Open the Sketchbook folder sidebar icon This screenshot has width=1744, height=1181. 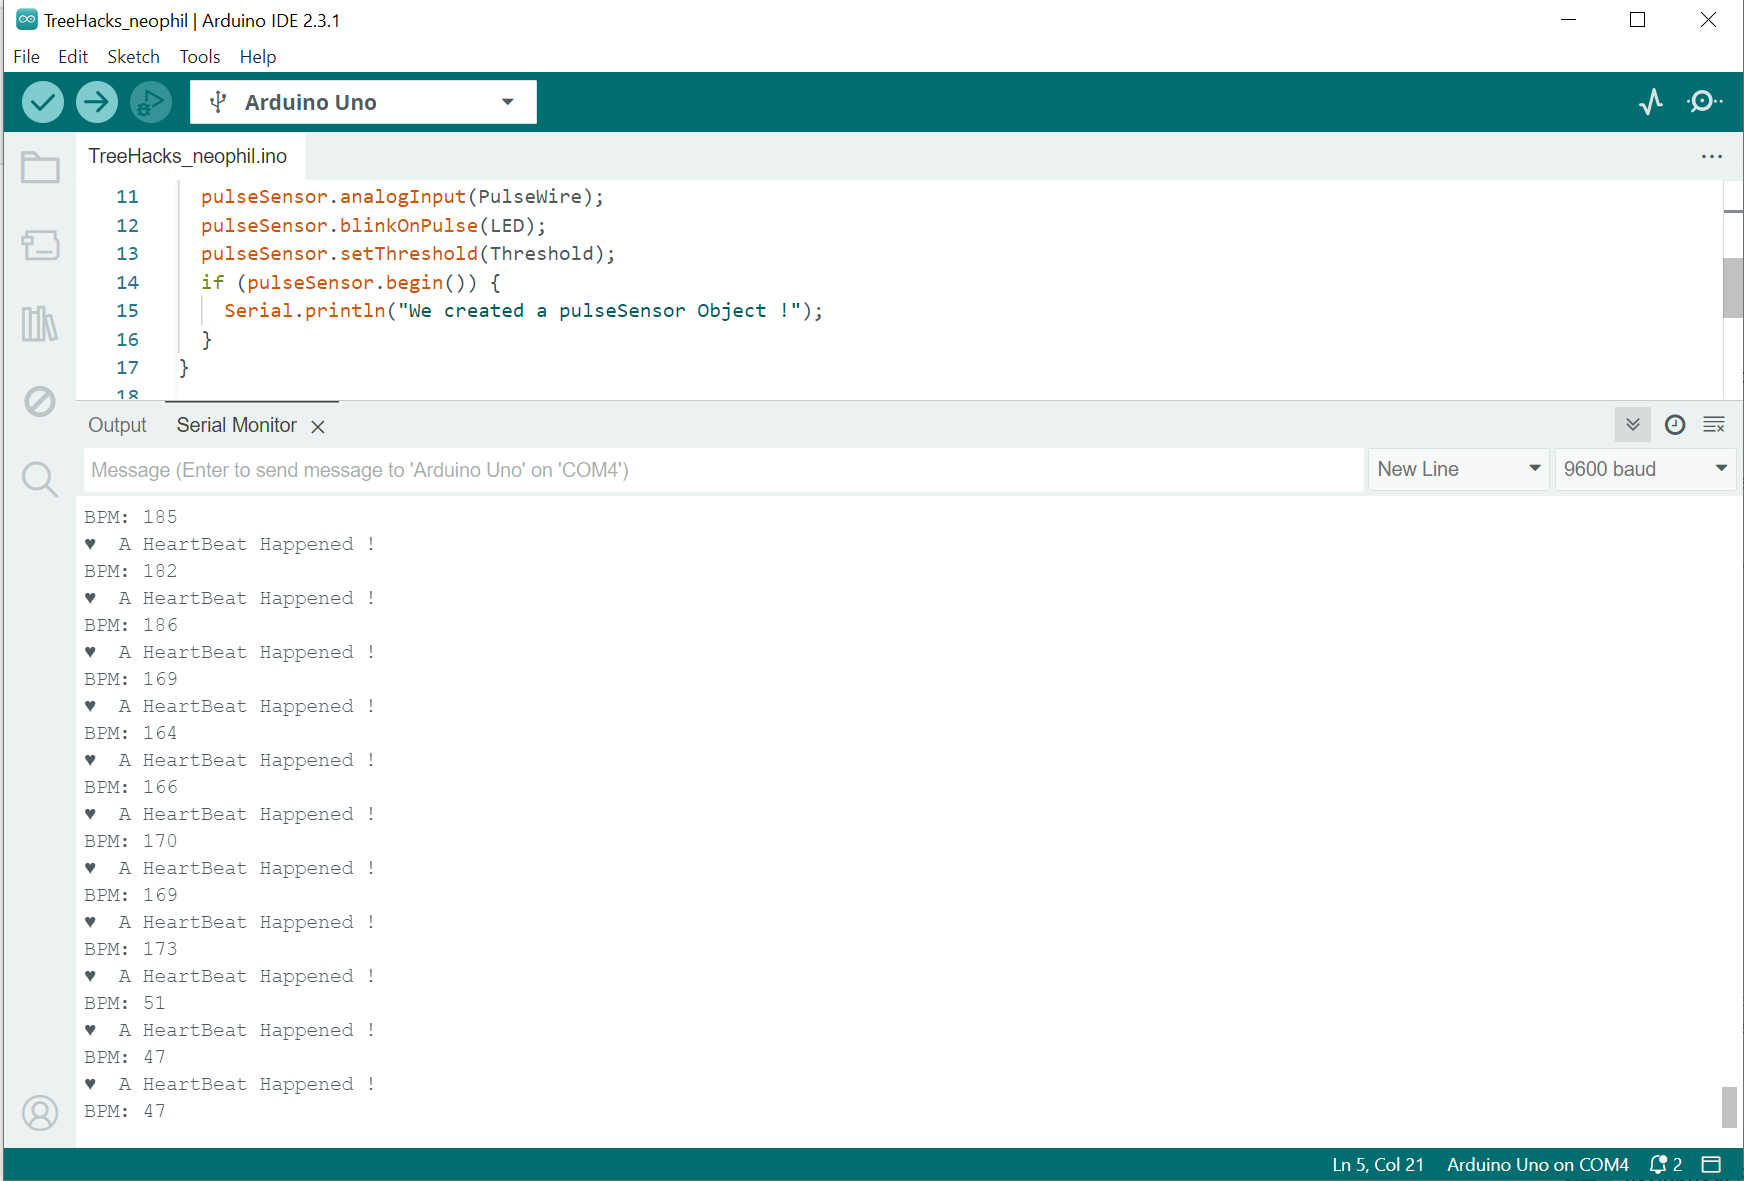(x=40, y=167)
